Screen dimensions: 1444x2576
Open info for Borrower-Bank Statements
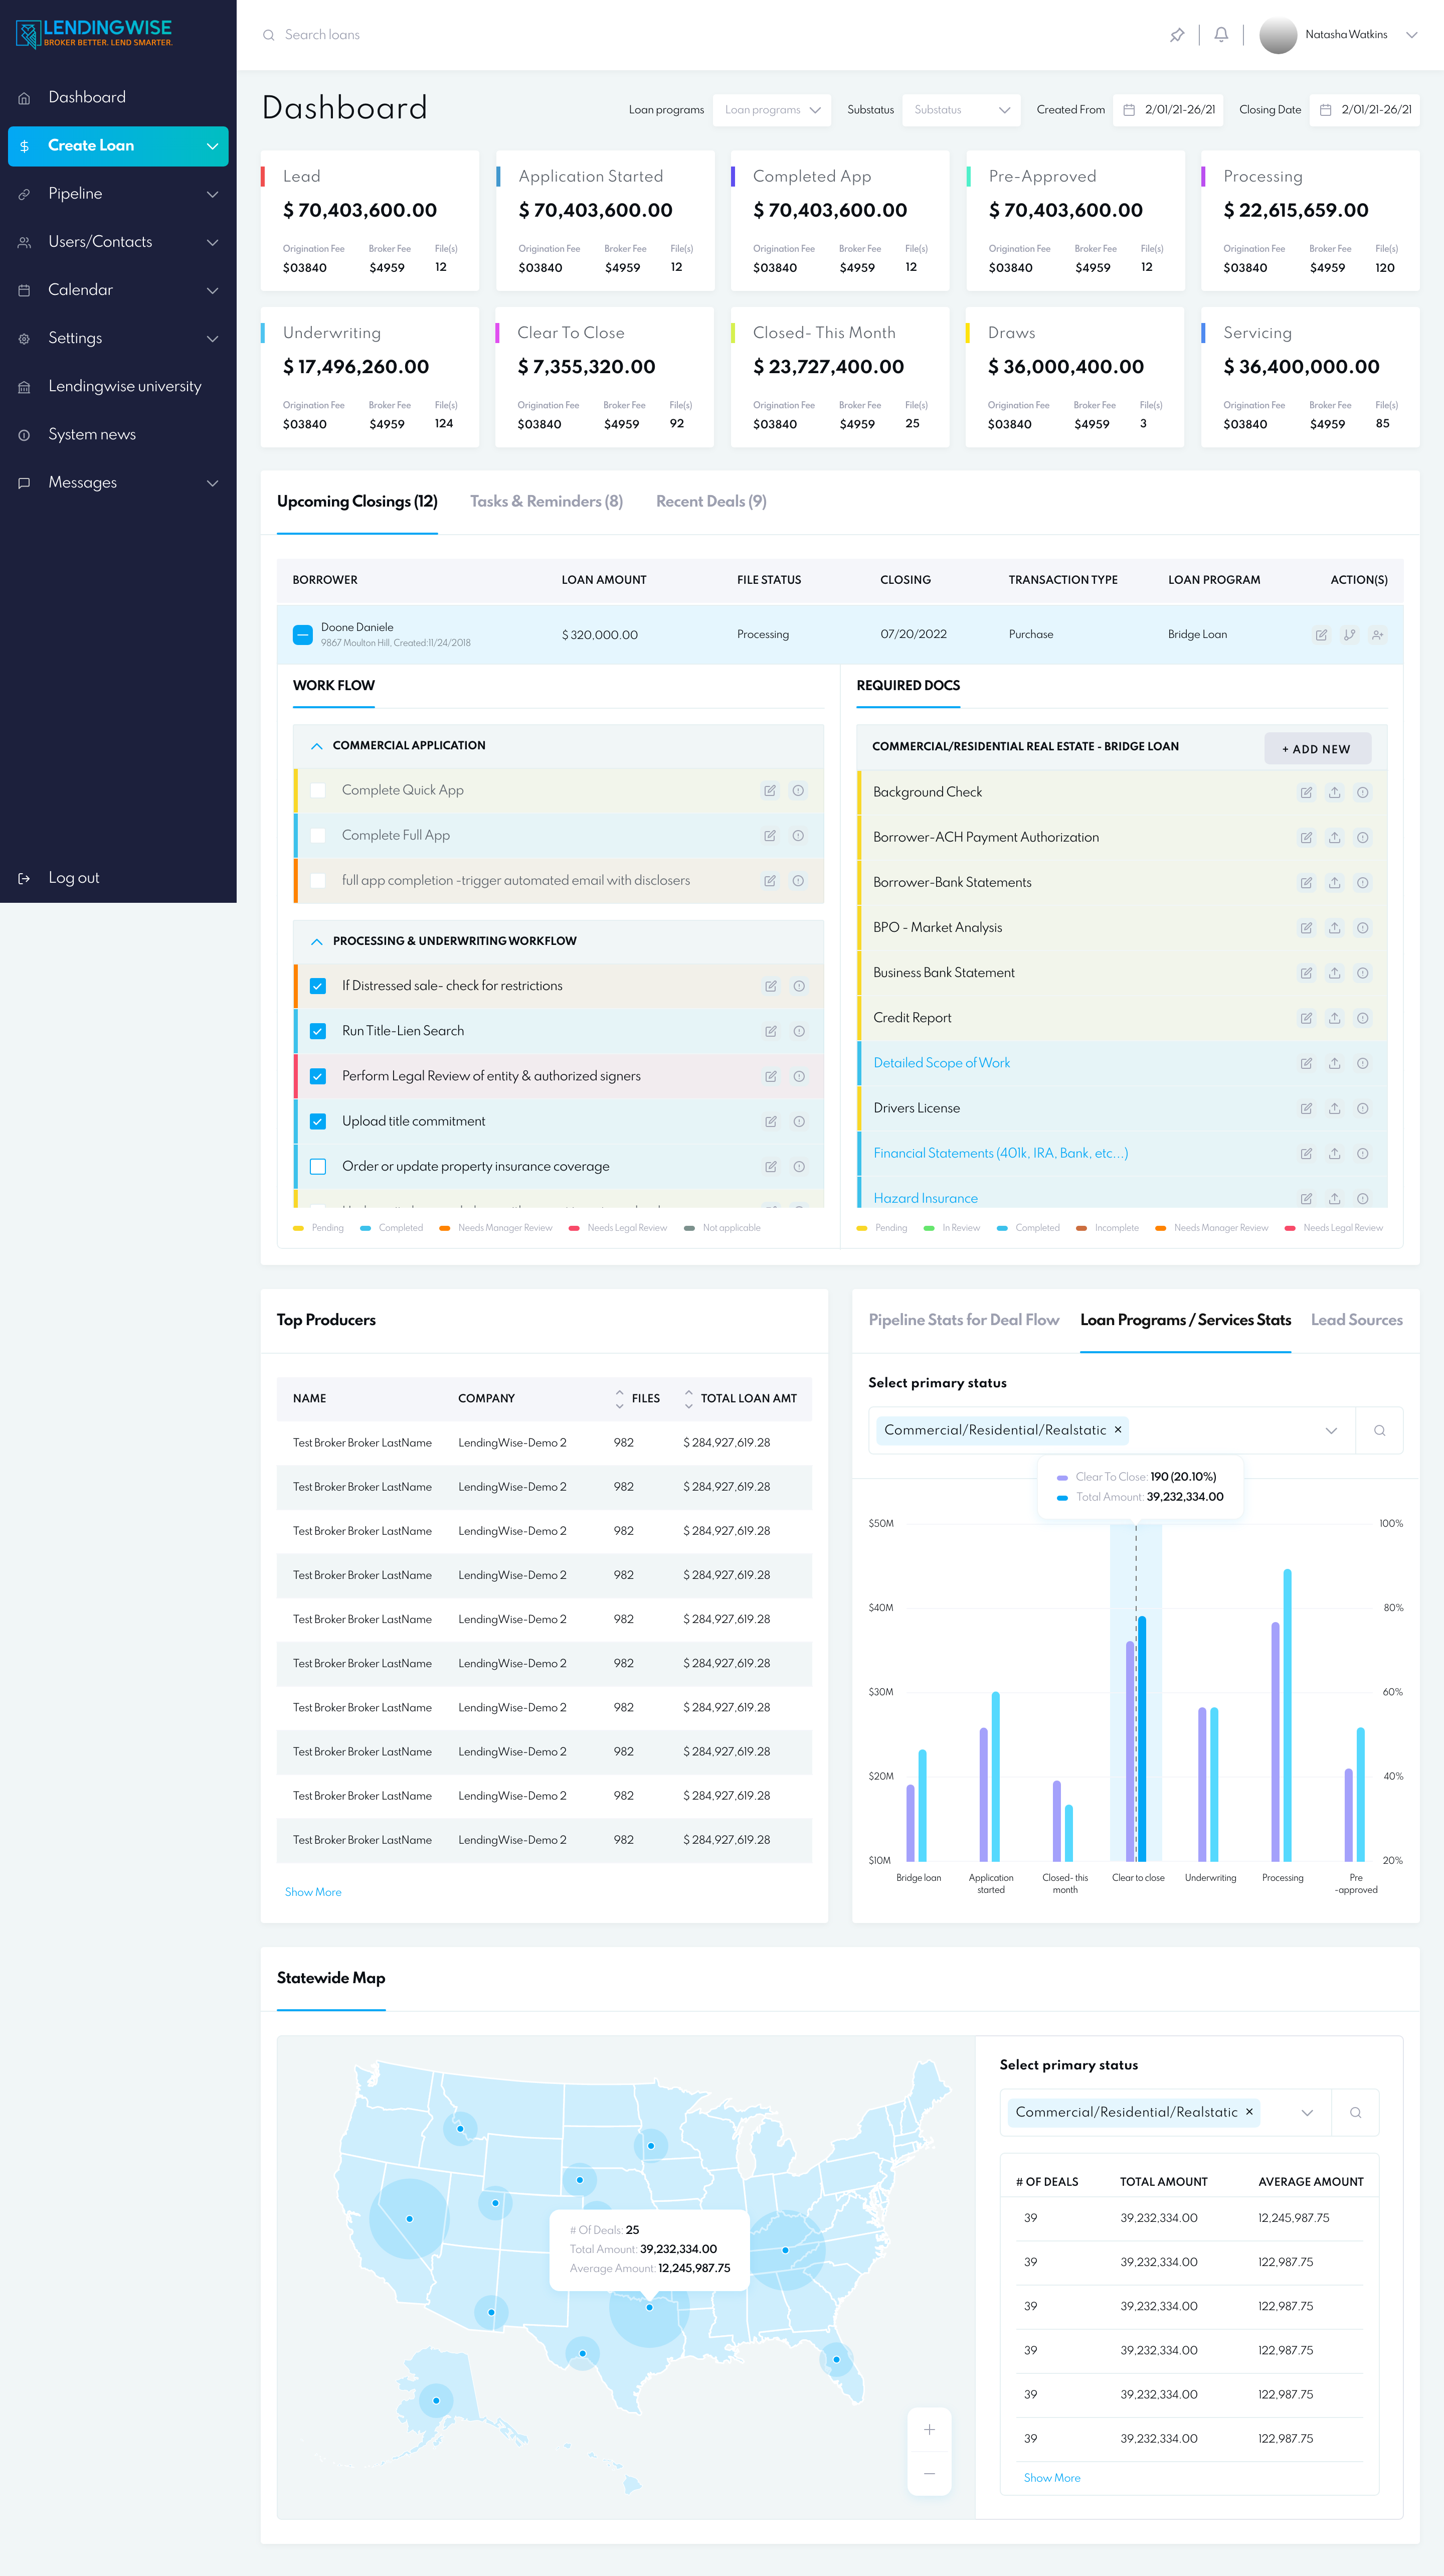click(1362, 883)
